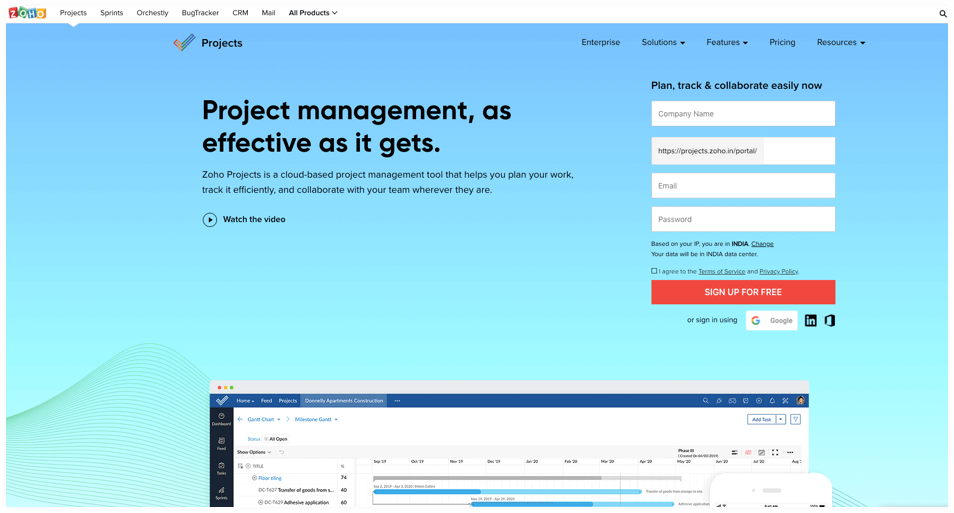Click the undo icon beside Show Options

(x=281, y=452)
